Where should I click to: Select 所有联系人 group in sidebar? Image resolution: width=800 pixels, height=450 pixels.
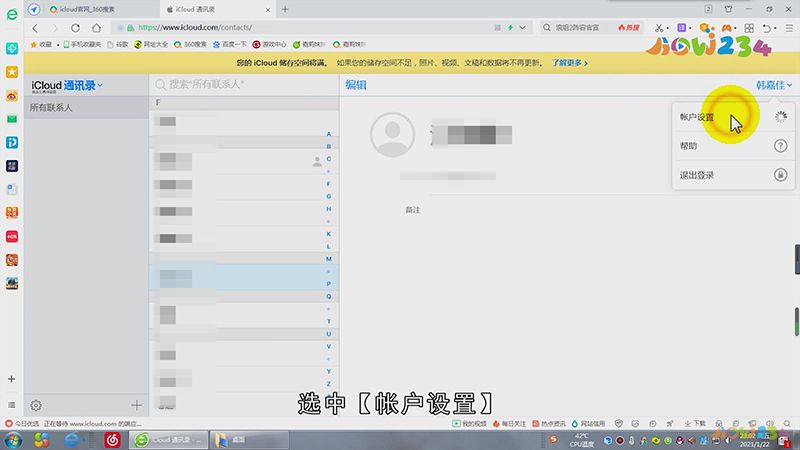pyautogui.click(x=86, y=108)
